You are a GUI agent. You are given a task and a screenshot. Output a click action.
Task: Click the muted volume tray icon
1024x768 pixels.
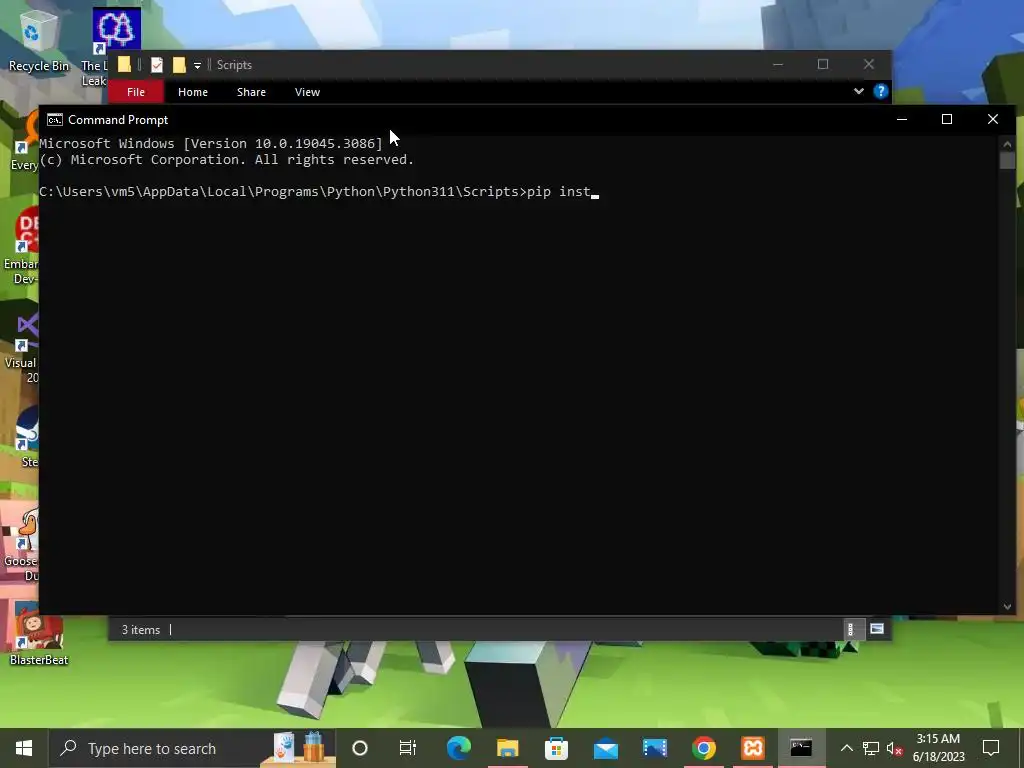[894, 748]
